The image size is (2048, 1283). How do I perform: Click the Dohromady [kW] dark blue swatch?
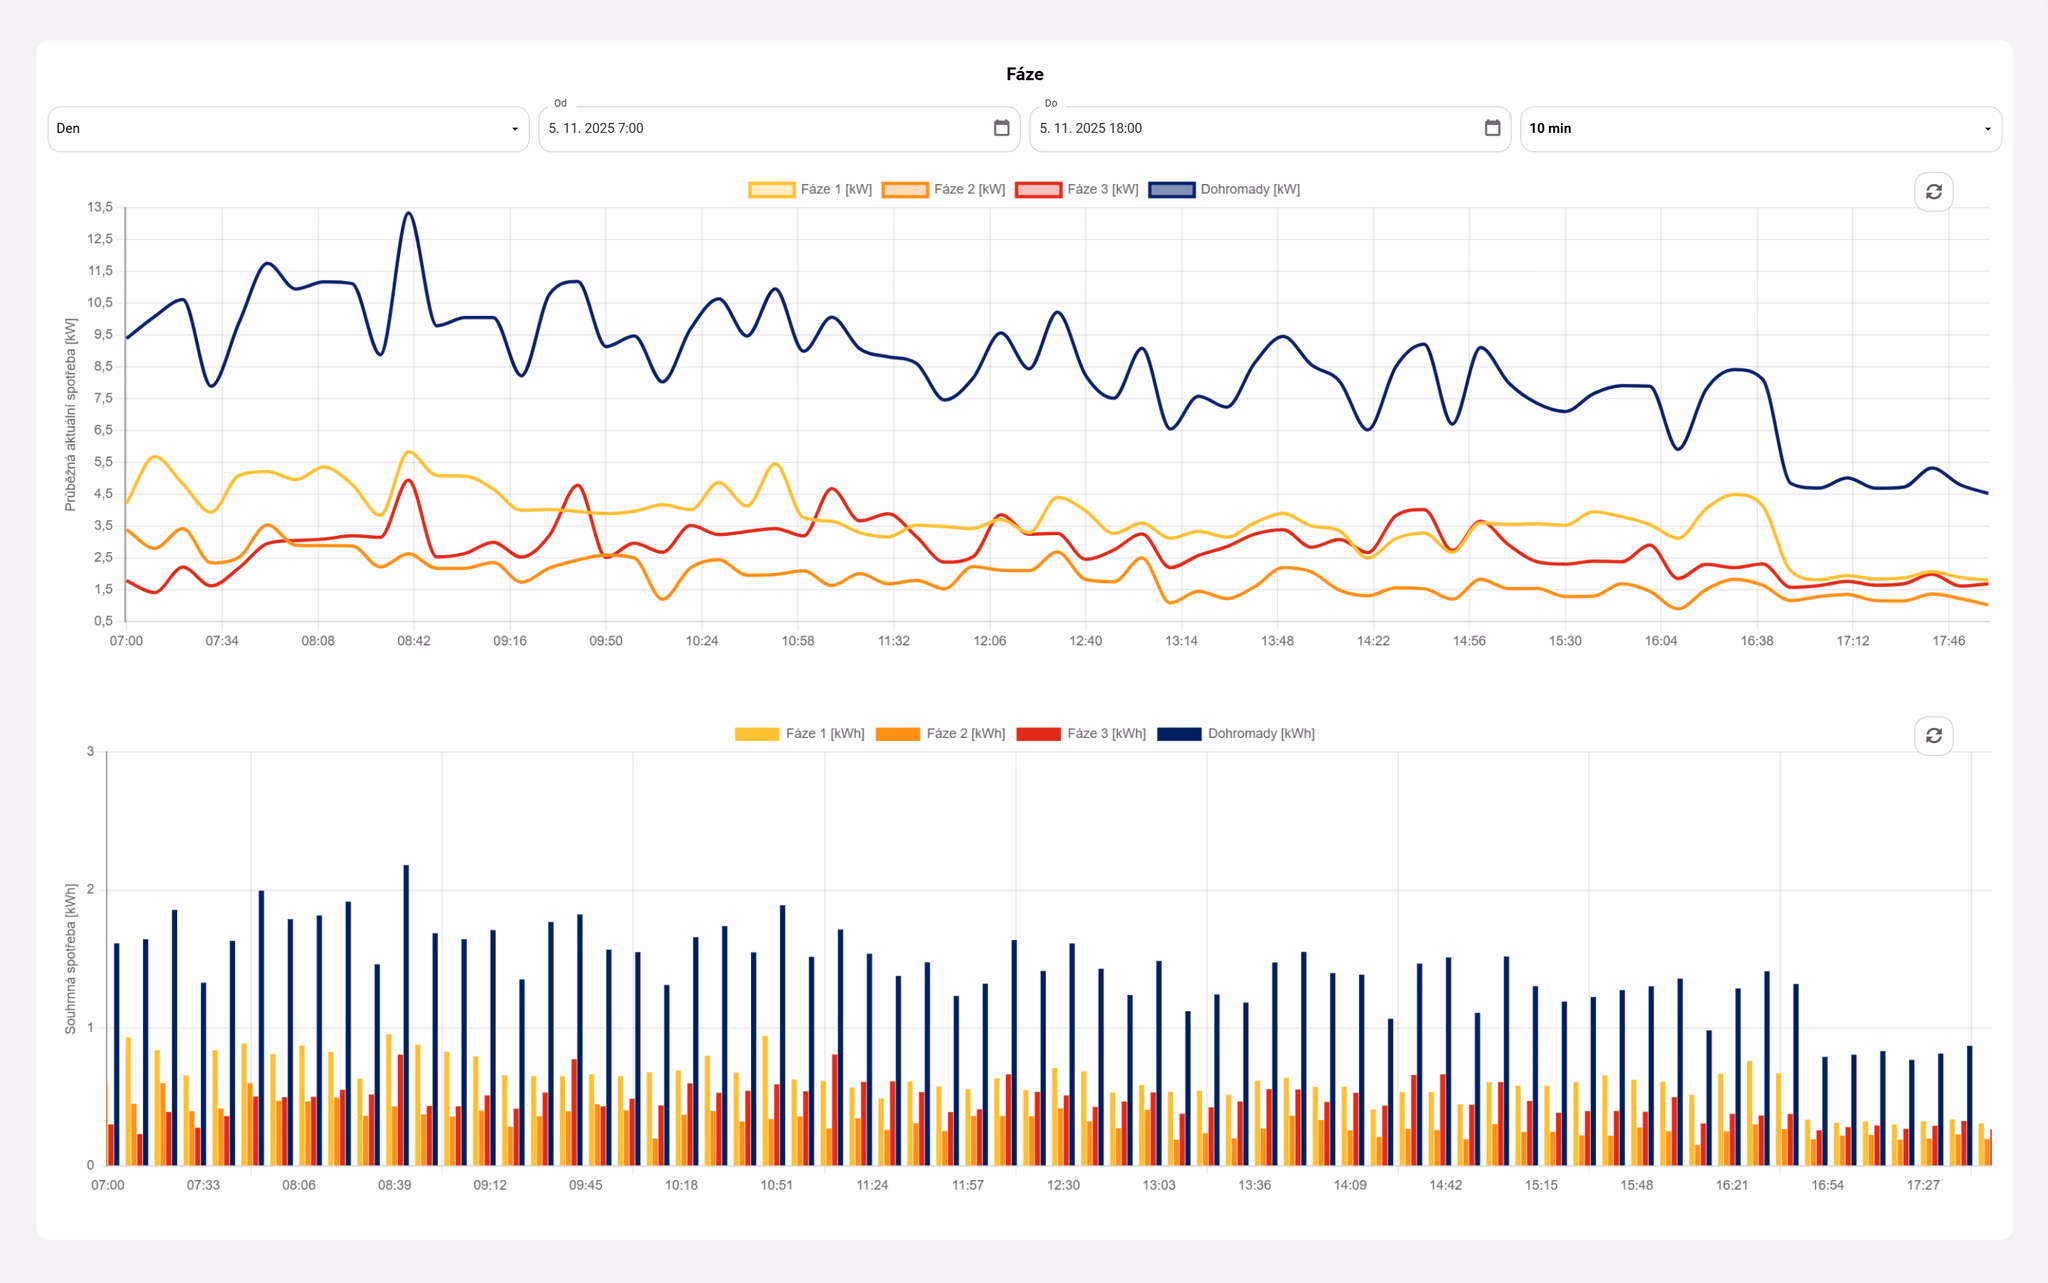pyautogui.click(x=1171, y=190)
